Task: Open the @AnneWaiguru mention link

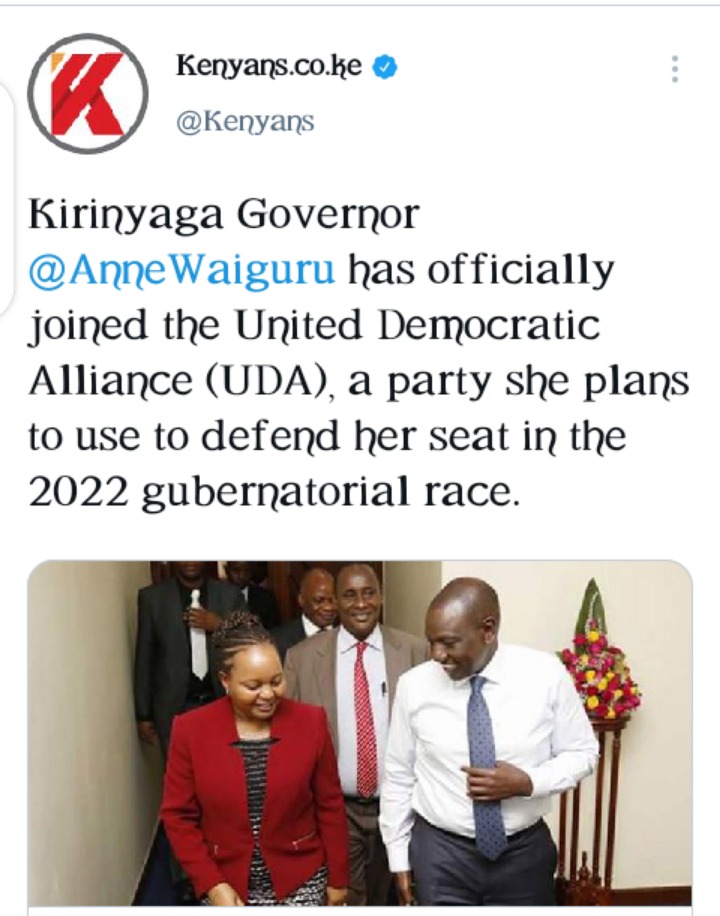Action: (182, 270)
